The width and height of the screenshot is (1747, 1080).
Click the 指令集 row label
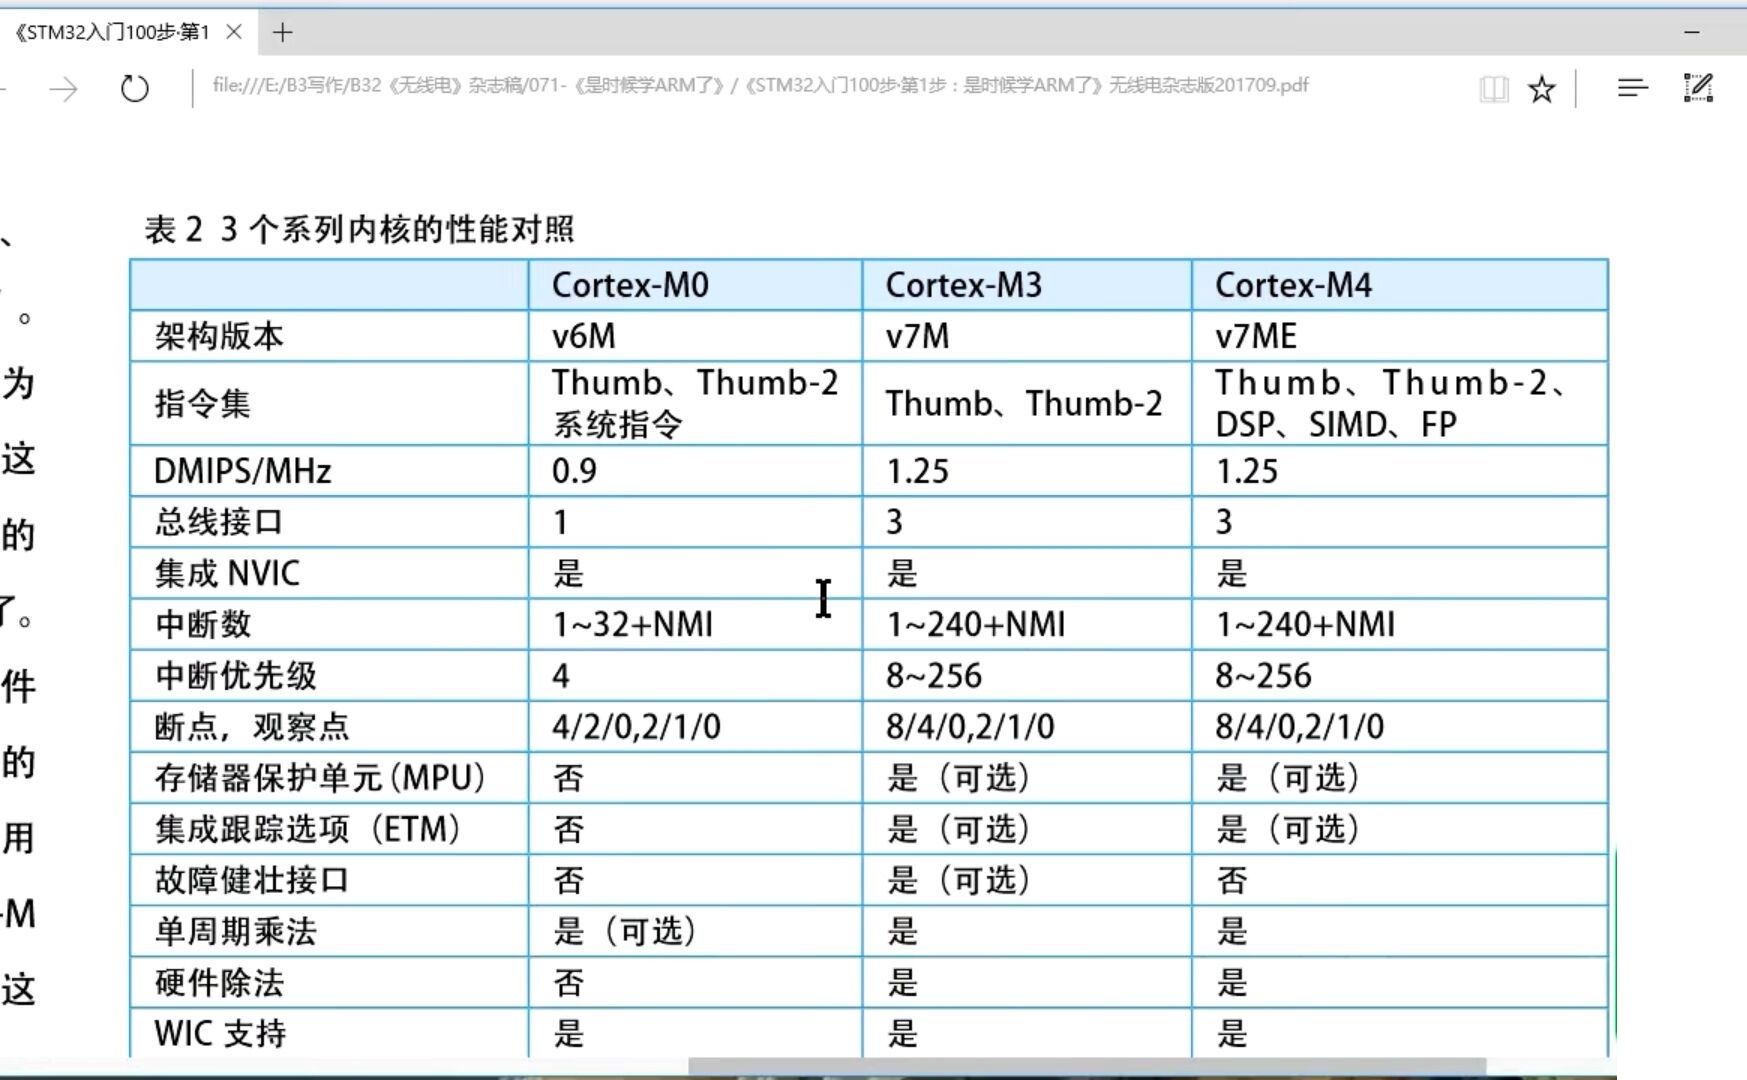(202, 403)
